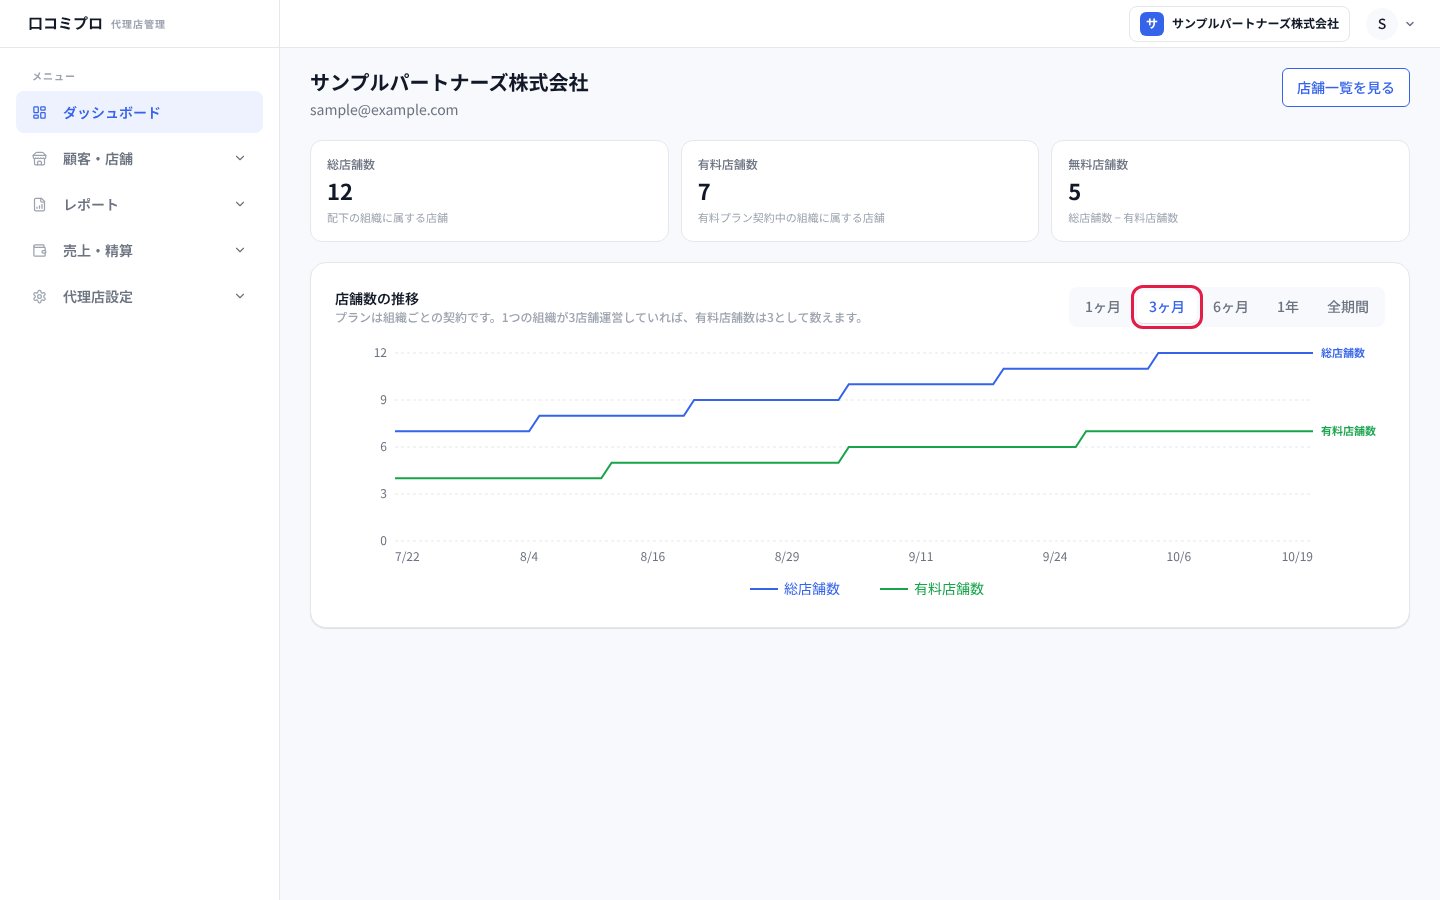Click the 店舗一覧を見る button
Screen dimensions: 1440x900
1346,88
